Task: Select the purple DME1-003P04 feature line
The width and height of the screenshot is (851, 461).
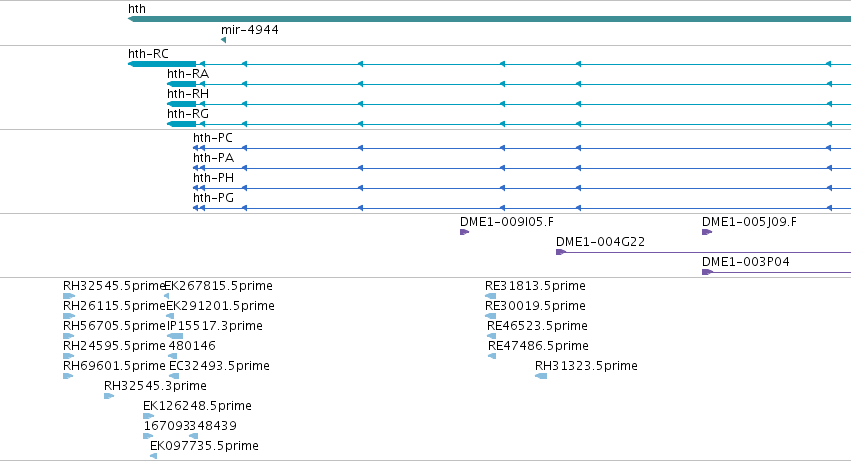Action: pos(777,273)
